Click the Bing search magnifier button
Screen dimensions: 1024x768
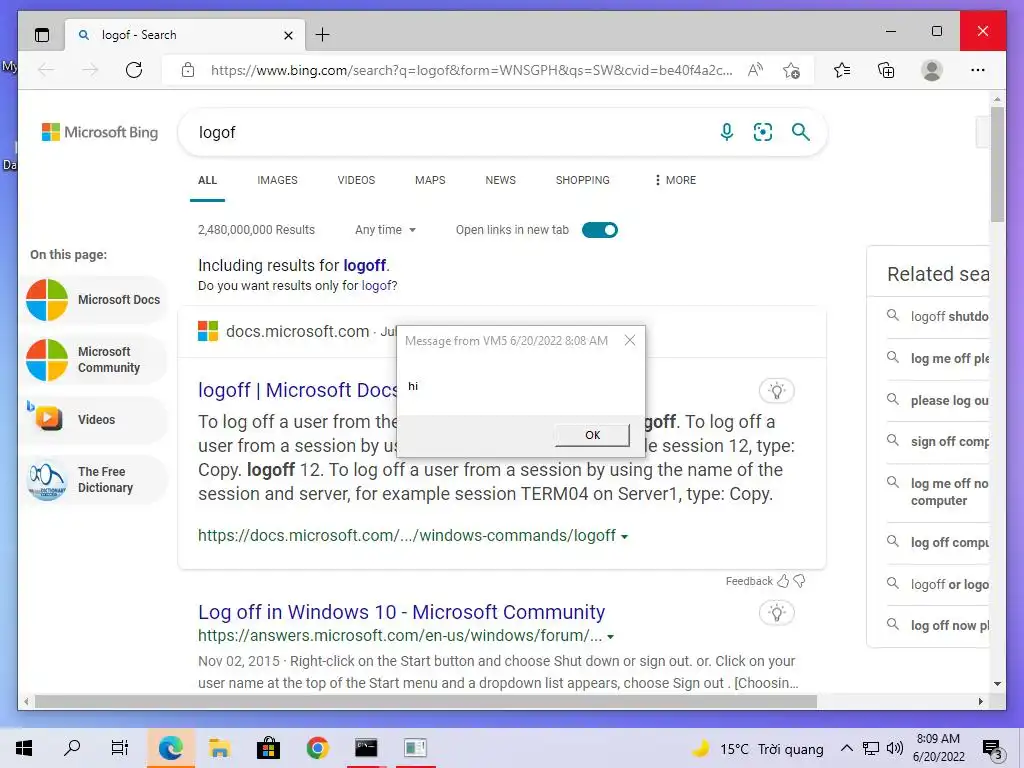801,132
